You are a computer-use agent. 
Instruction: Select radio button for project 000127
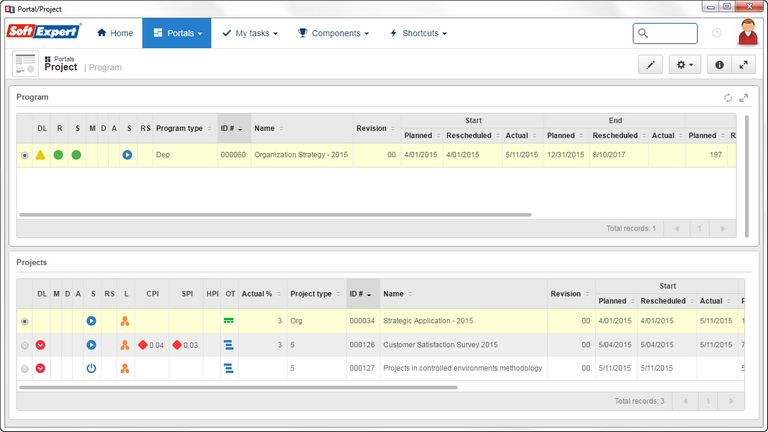[24, 369]
